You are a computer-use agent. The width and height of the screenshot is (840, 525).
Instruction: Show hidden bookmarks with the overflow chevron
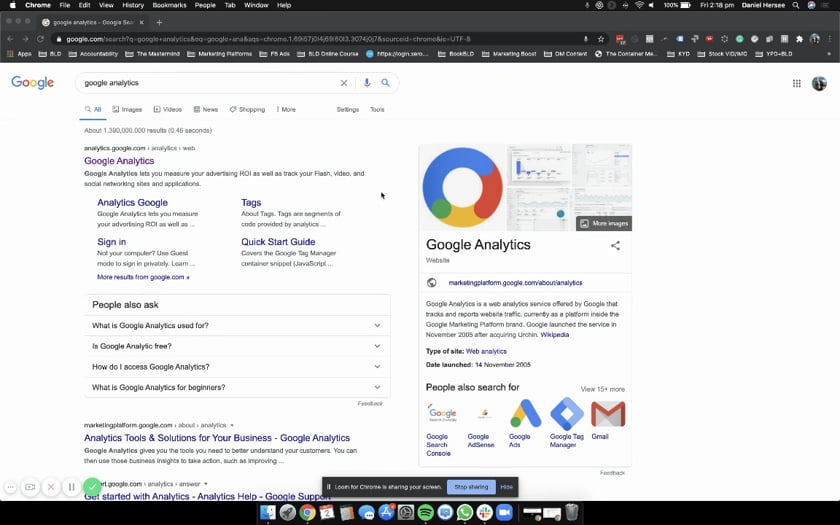829,54
